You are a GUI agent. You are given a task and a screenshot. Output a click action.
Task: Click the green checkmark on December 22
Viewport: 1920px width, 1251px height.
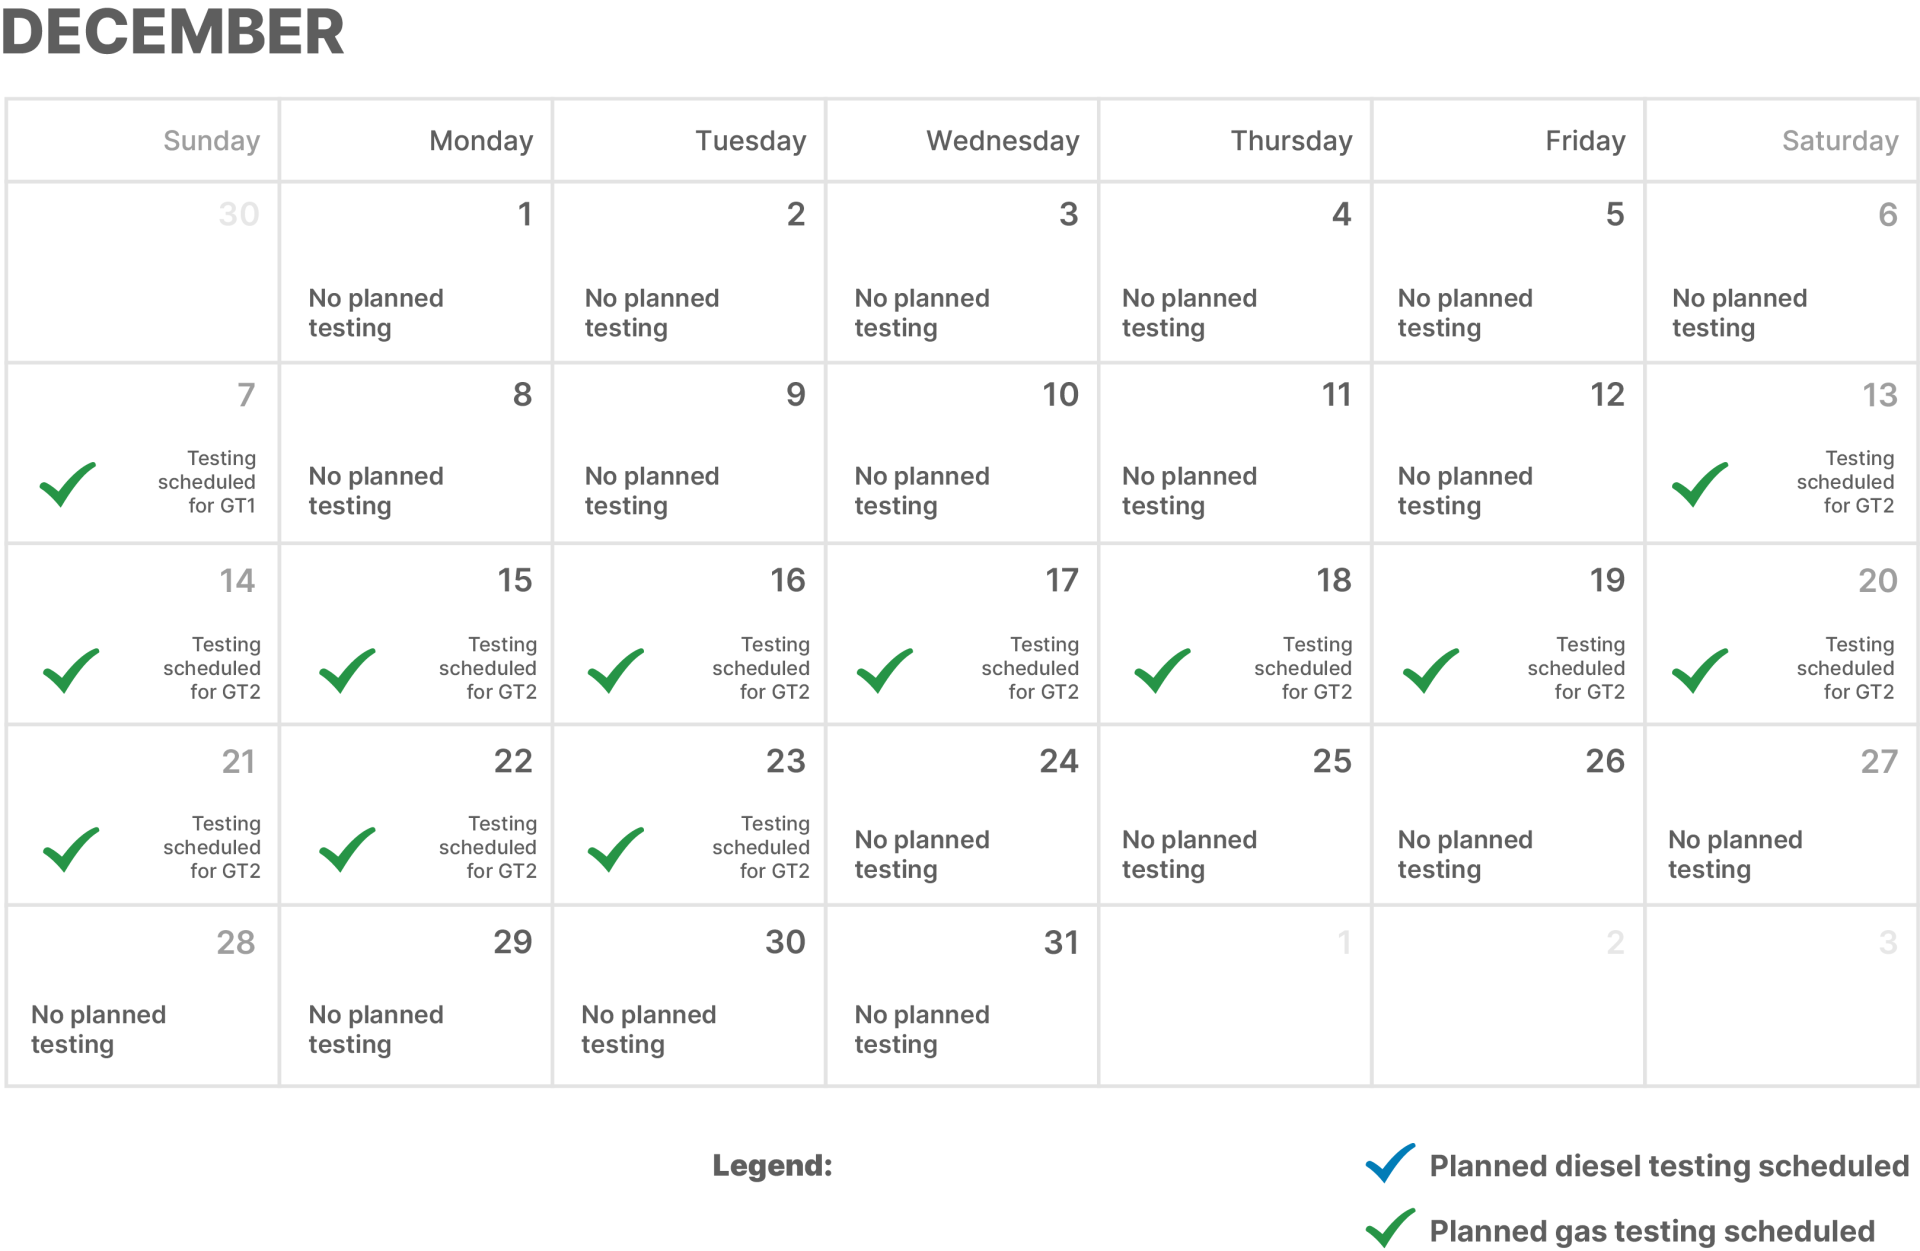click(x=346, y=849)
